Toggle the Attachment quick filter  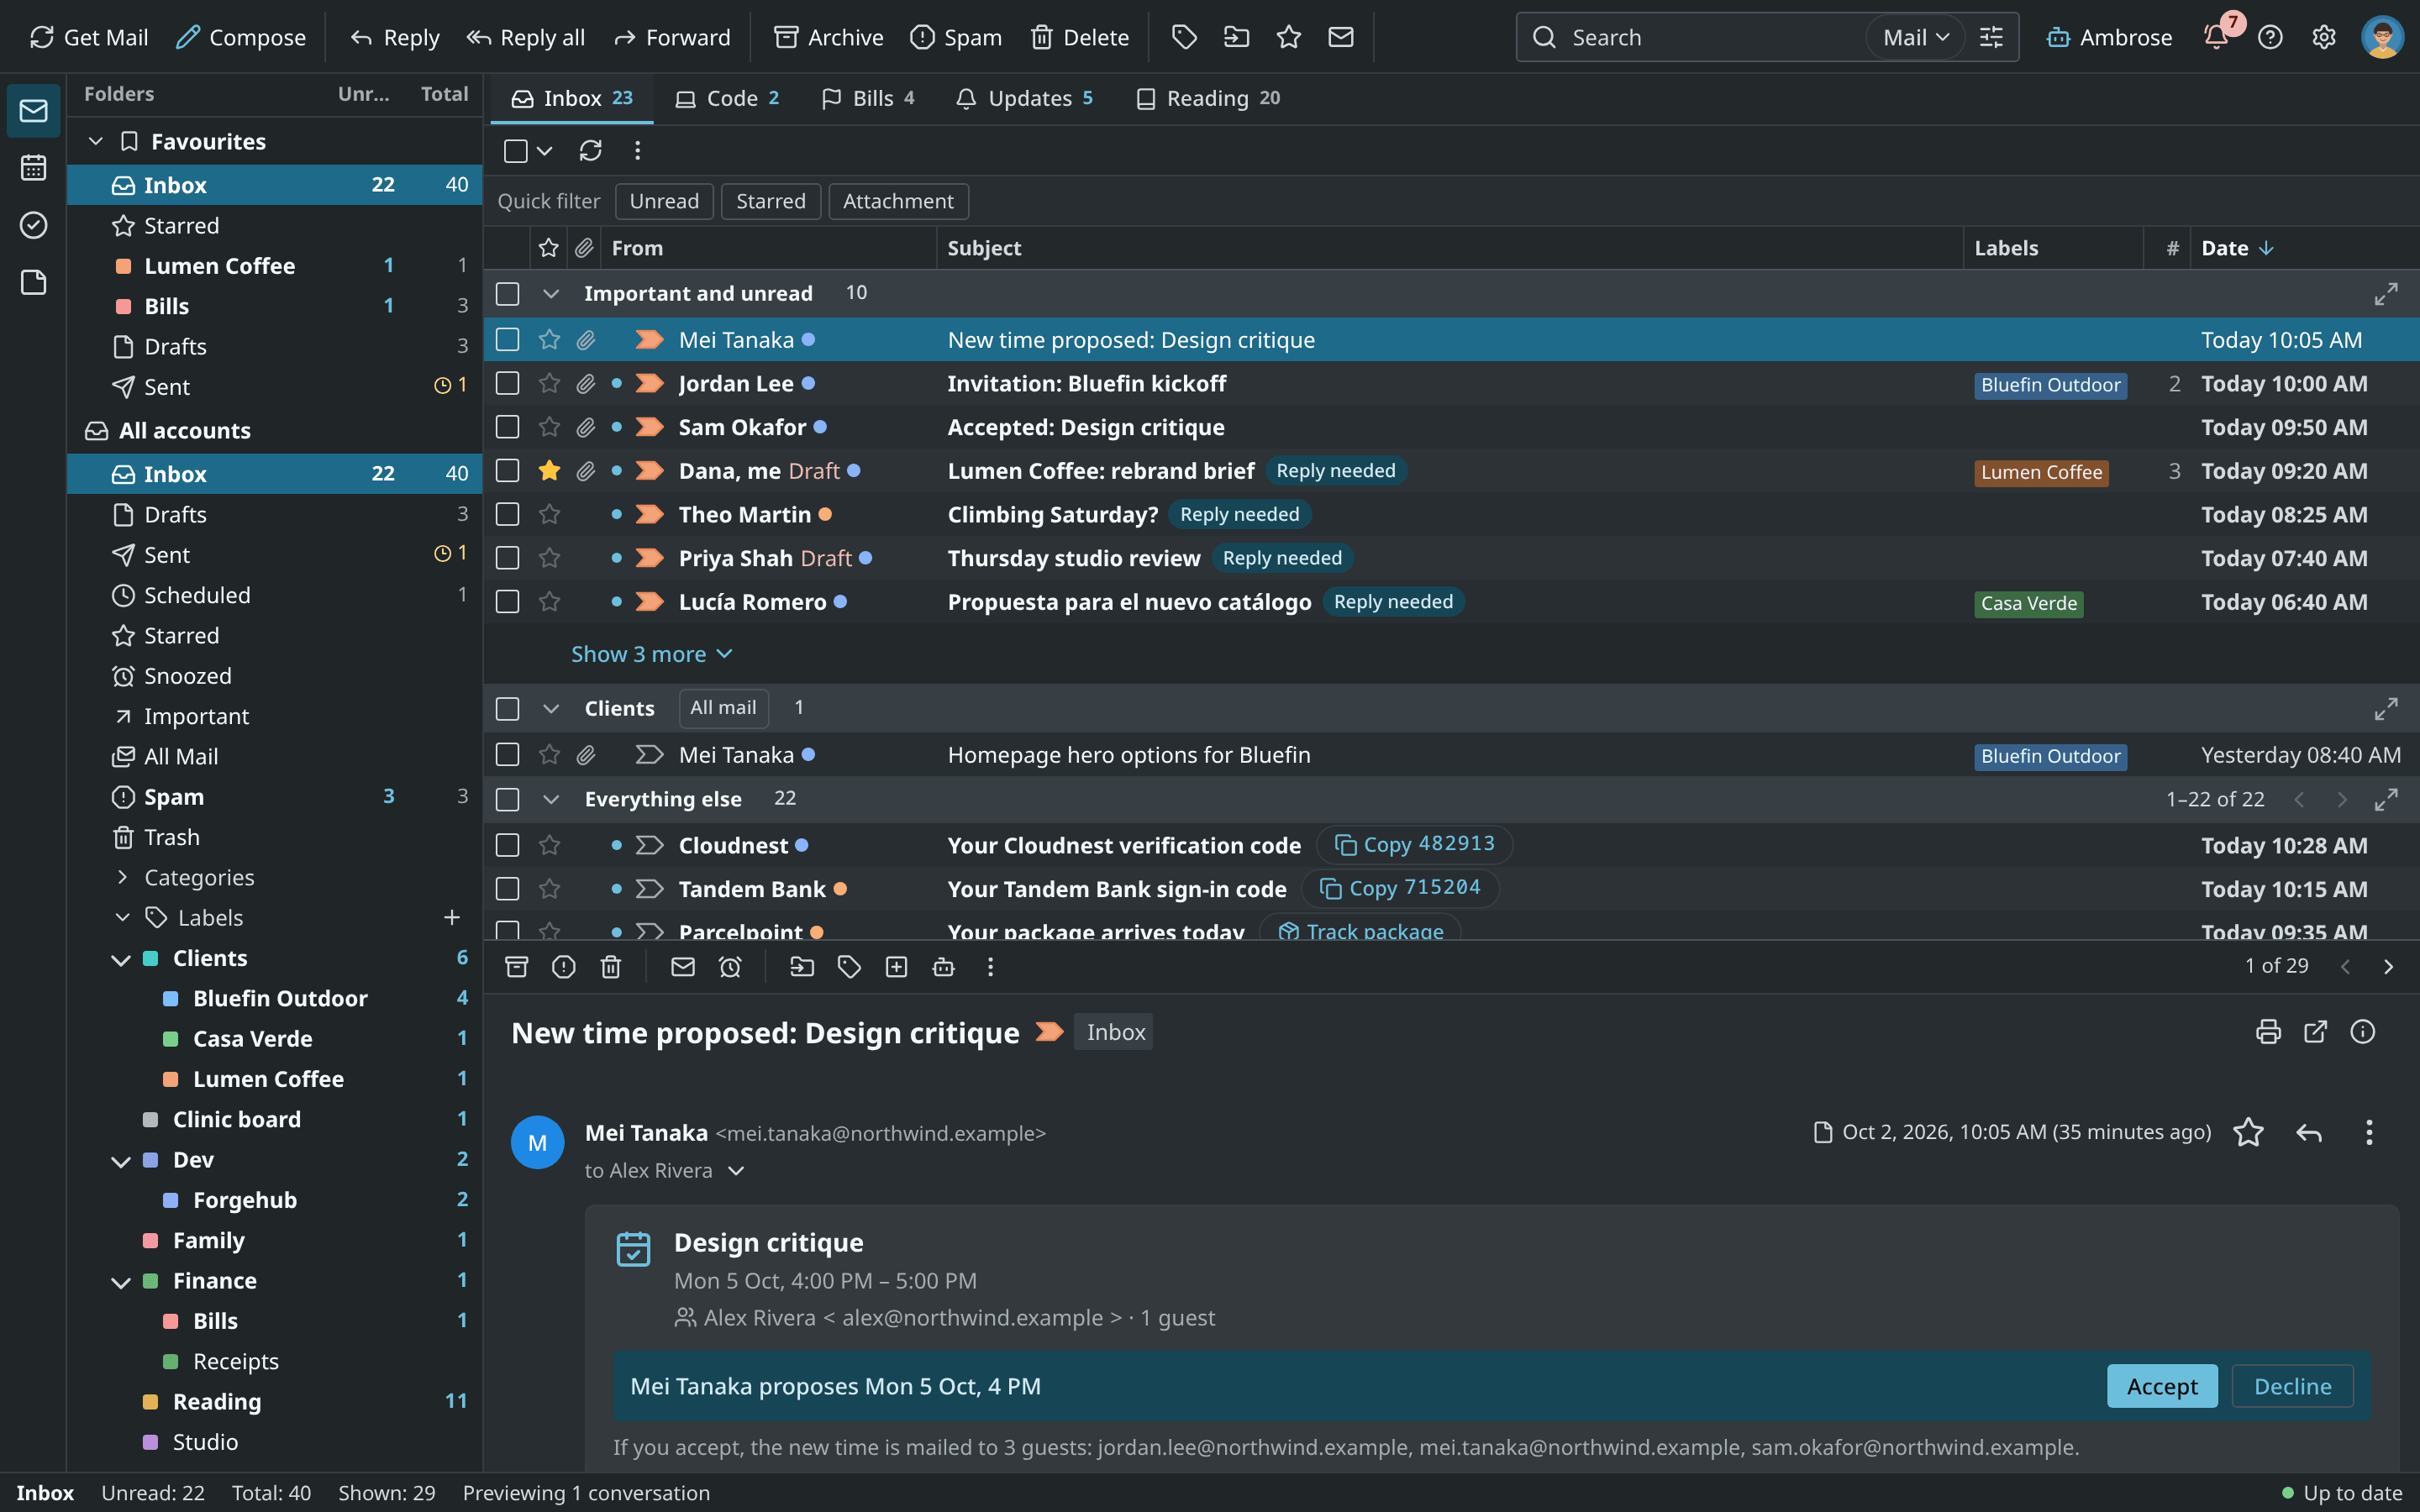(898, 201)
